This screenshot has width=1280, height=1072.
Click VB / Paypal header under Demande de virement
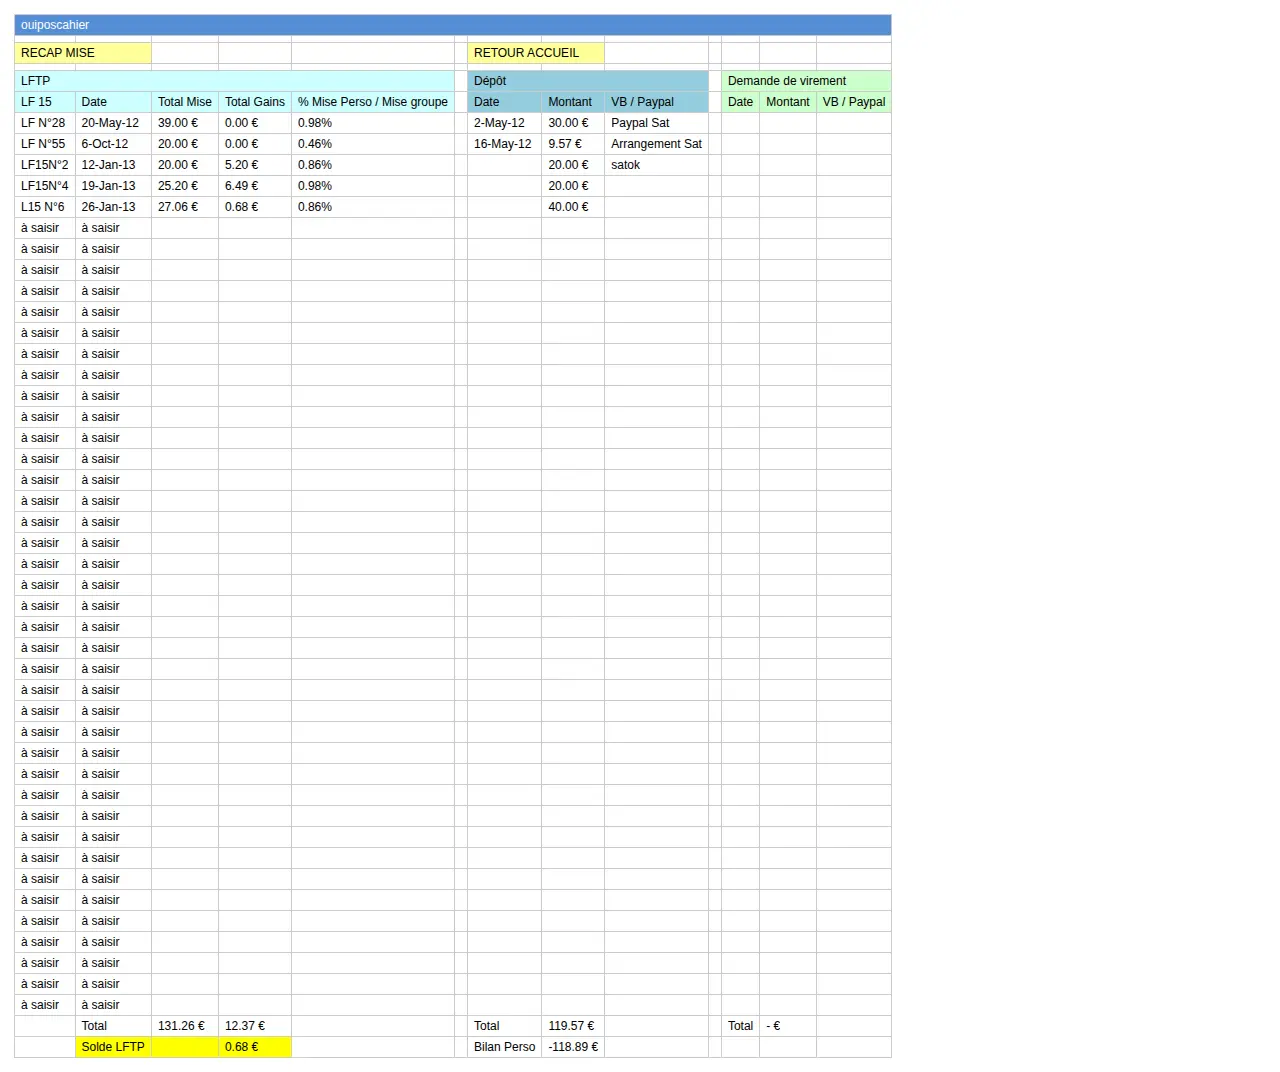[x=854, y=102]
